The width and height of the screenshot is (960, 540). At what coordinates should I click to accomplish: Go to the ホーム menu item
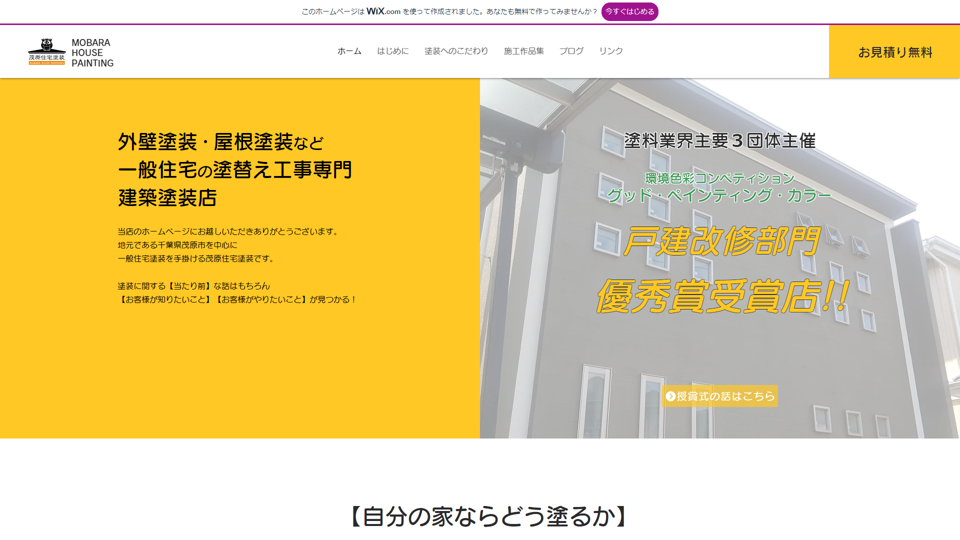349,51
